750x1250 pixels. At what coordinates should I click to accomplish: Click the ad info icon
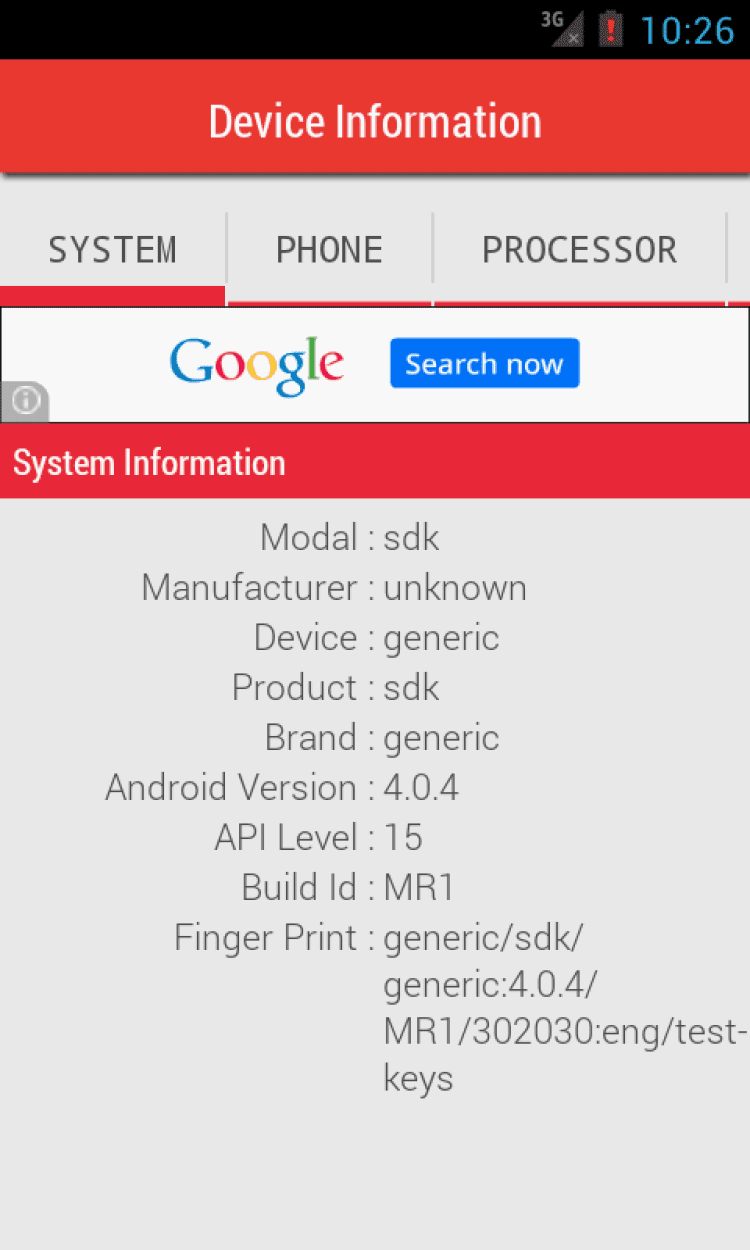pos(25,402)
